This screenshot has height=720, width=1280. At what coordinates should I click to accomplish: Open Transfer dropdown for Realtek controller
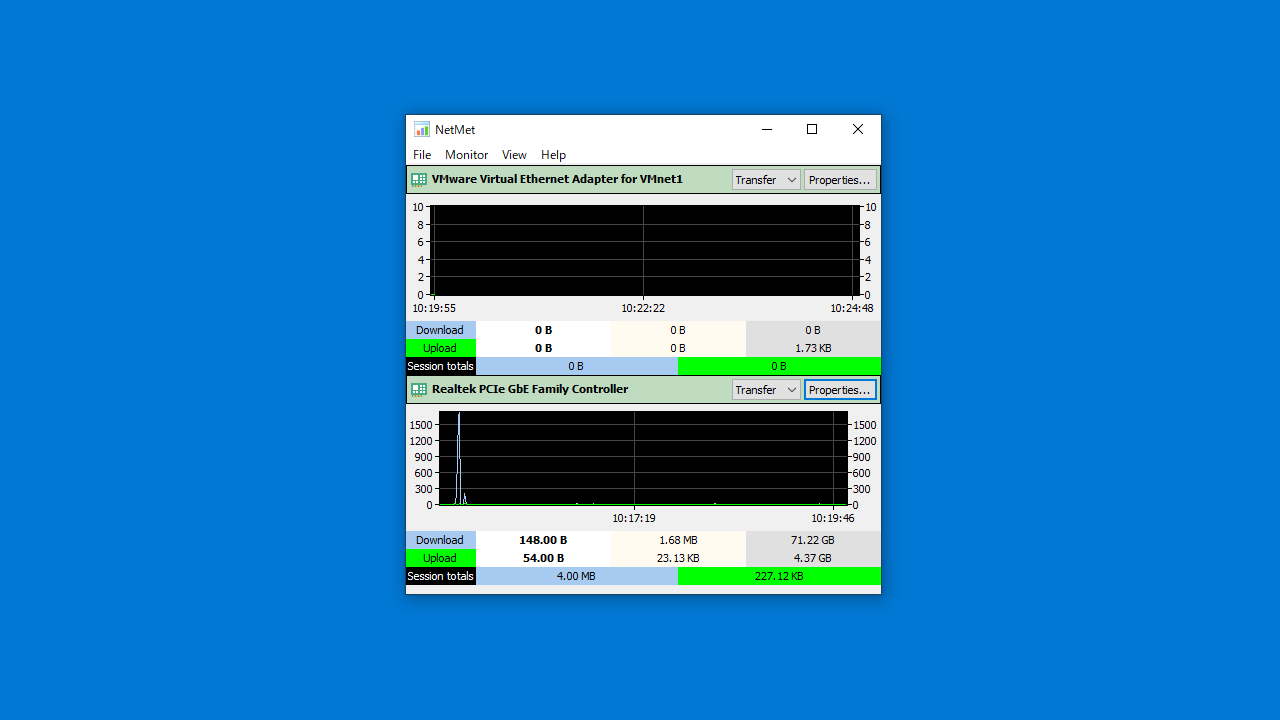pos(766,390)
